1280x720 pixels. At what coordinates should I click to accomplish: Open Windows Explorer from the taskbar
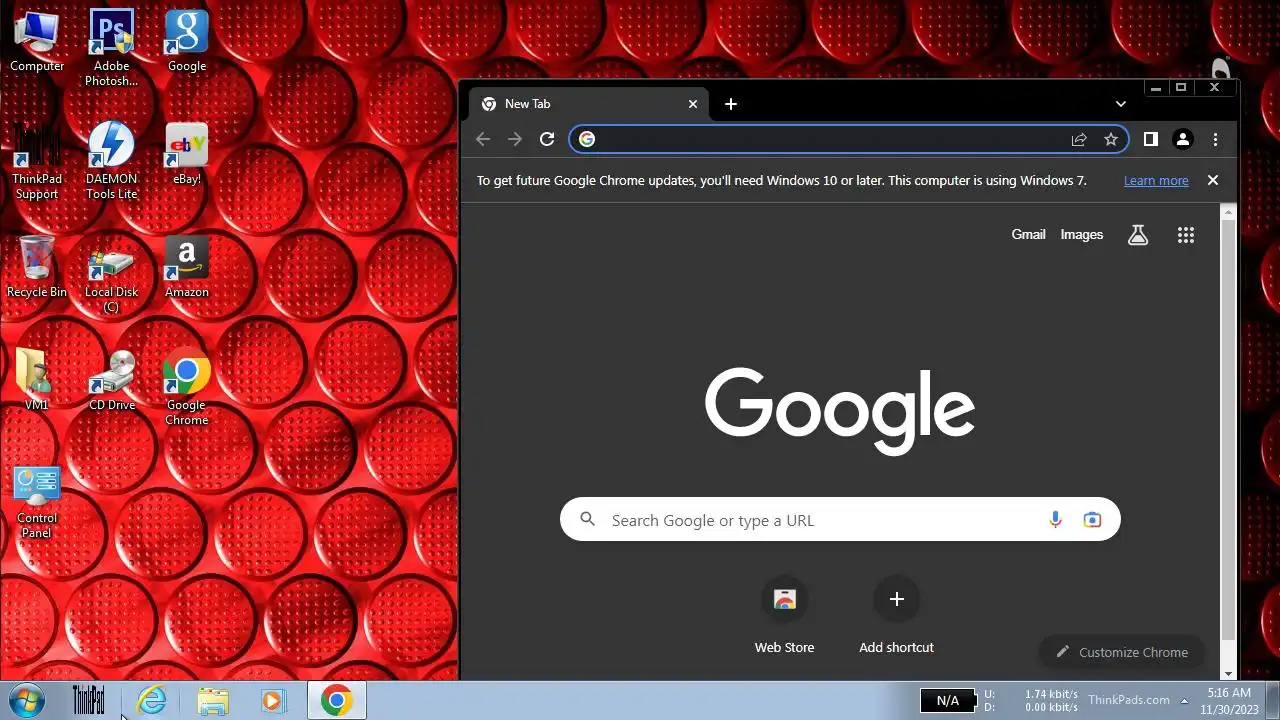213,701
